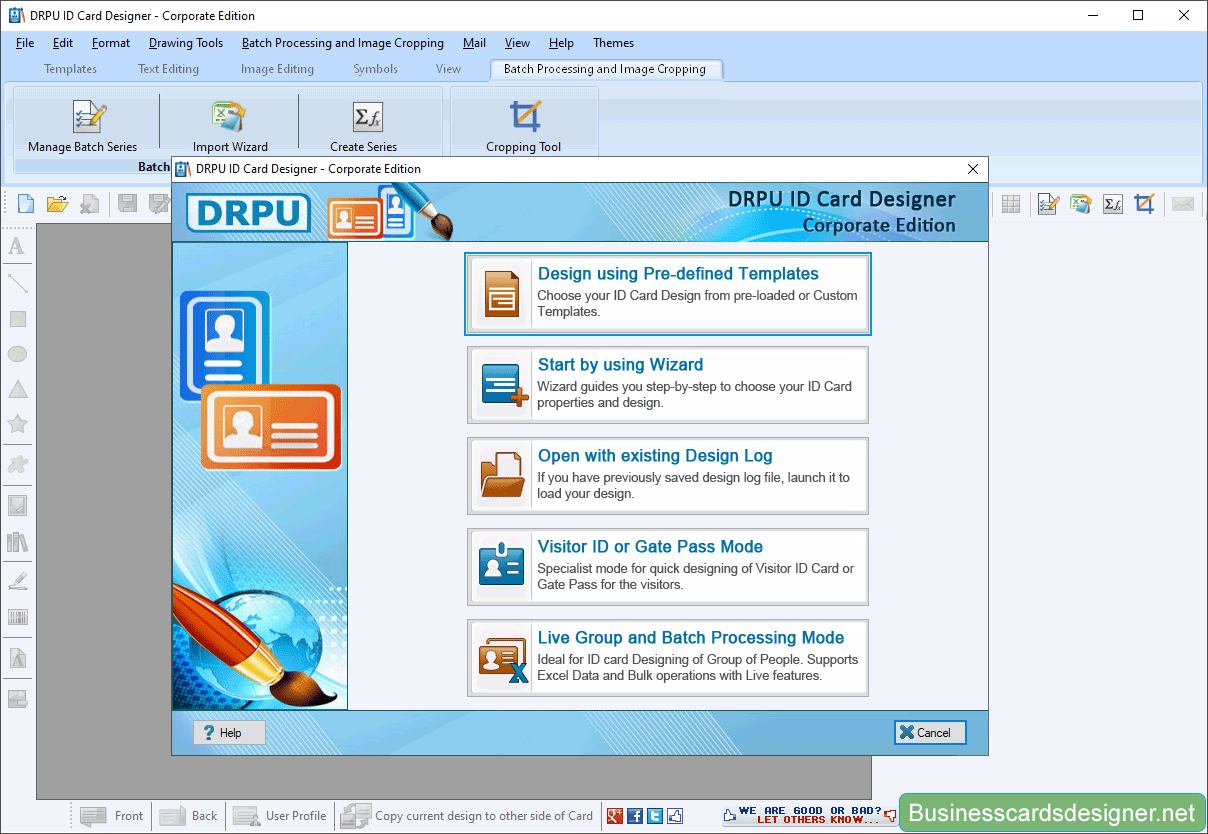Viewport: 1208px width, 834px height.
Task: Select the Watermark tool in sidebar
Action: (17, 659)
